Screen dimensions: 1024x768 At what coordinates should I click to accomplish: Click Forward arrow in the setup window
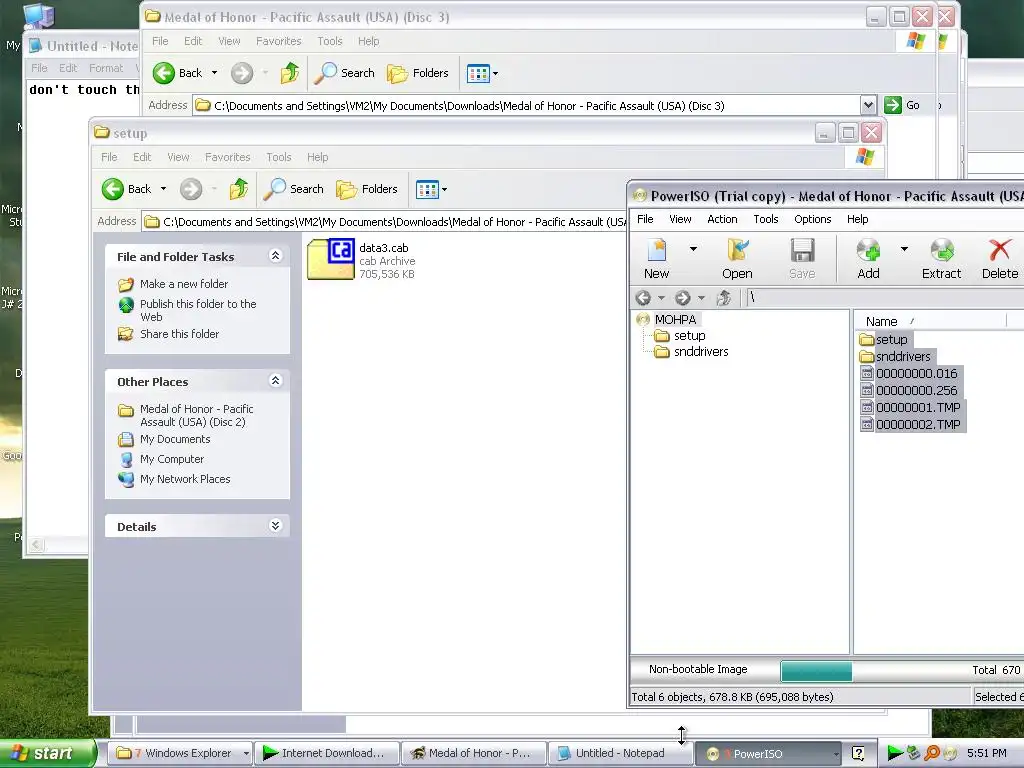(191, 189)
